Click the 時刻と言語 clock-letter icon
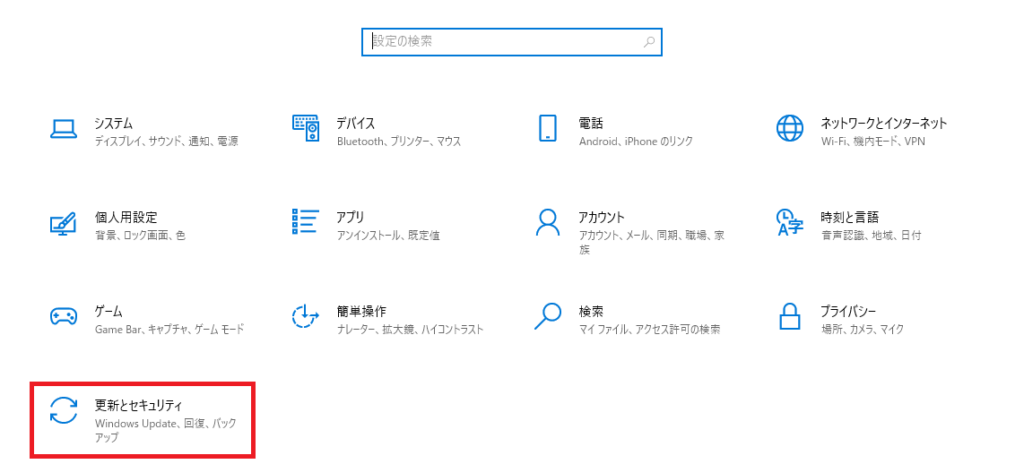The width and height of the screenshot is (1024, 464). click(x=790, y=222)
